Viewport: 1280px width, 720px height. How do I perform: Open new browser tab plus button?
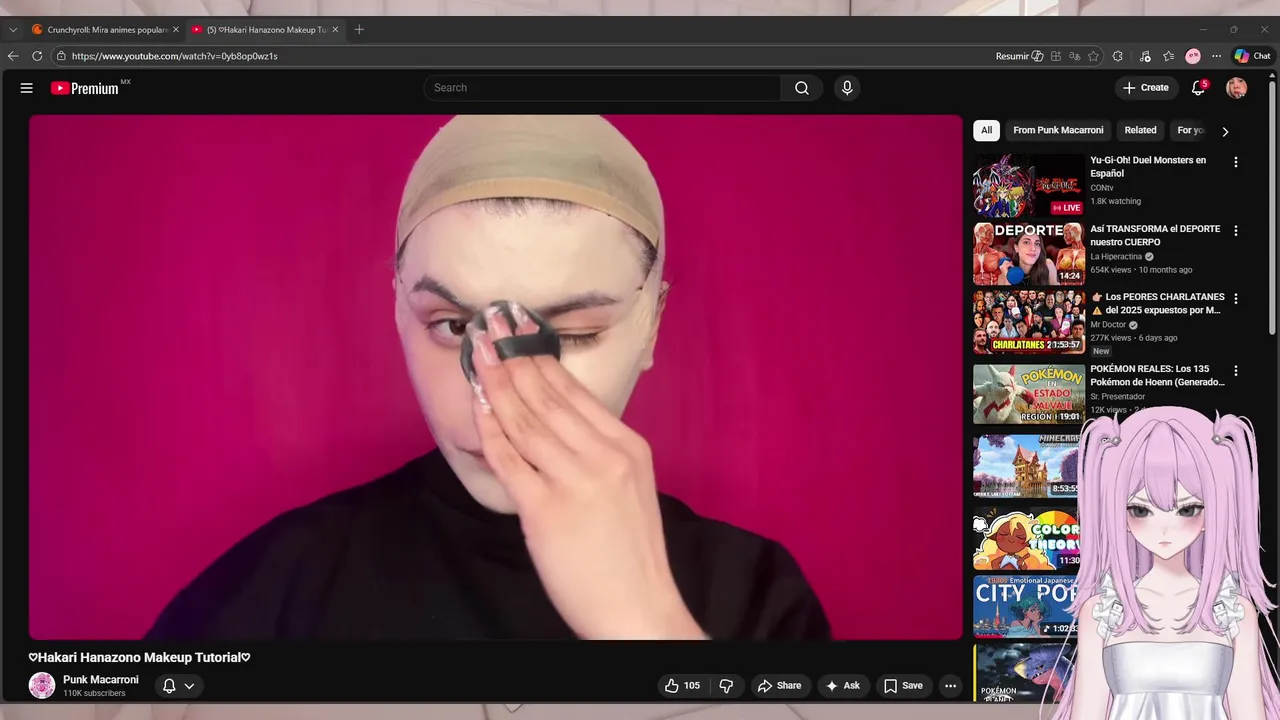coord(359,29)
